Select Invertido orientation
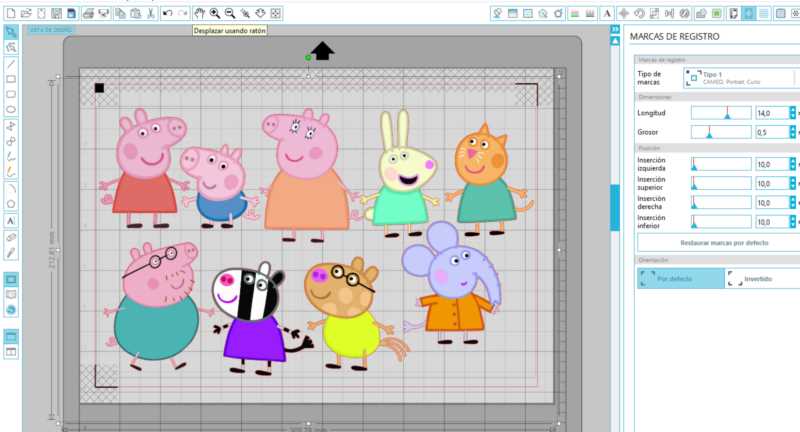The image size is (800, 432). pyautogui.click(x=762, y=278)
